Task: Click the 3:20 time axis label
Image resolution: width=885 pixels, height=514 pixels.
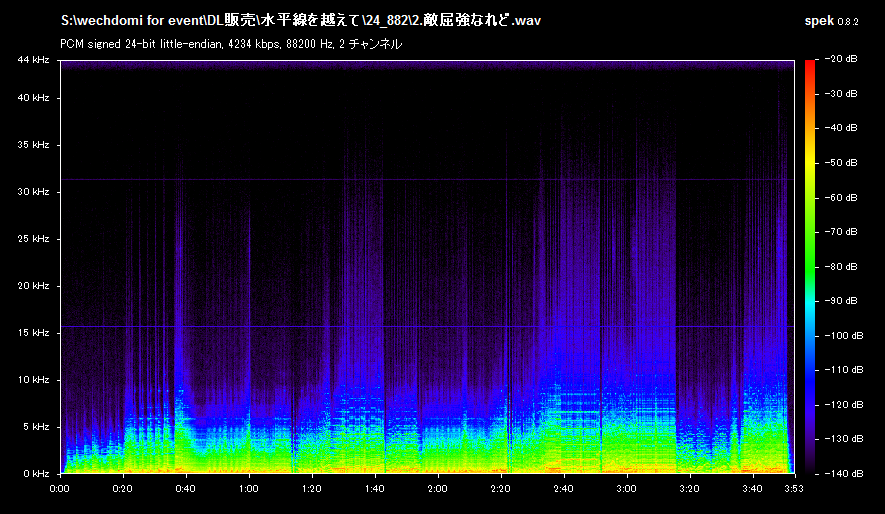Action: click(x=689, y=489)
